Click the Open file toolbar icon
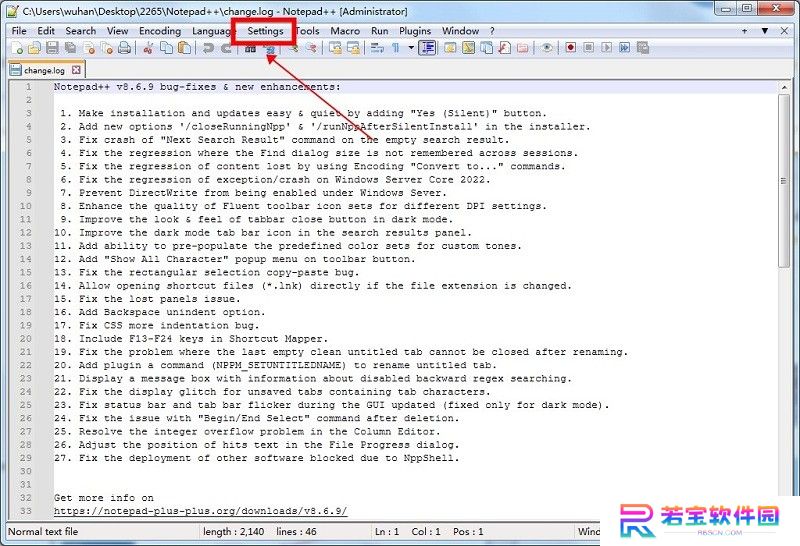 (34, 48)
